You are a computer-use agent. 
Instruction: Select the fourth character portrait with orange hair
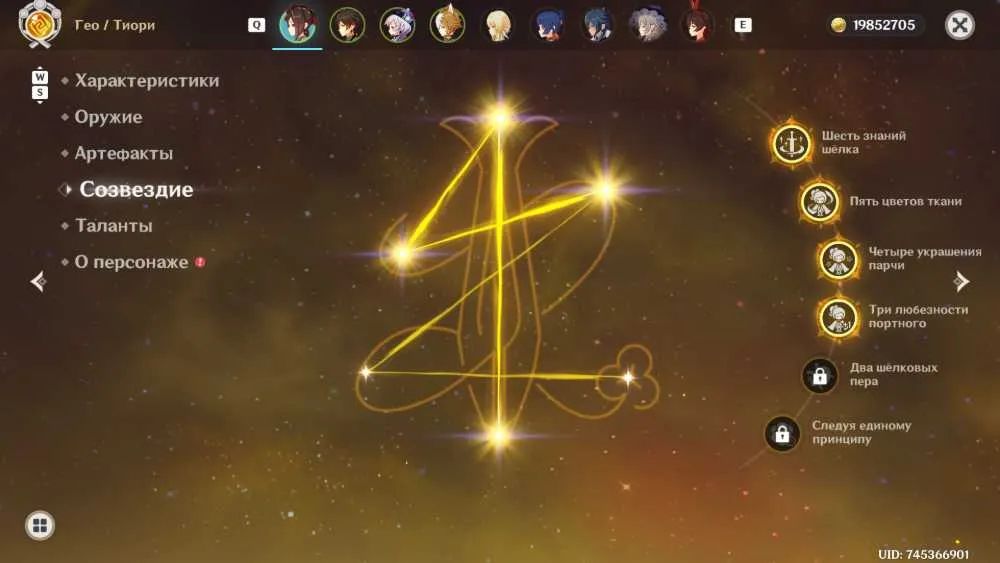(447, 25)
